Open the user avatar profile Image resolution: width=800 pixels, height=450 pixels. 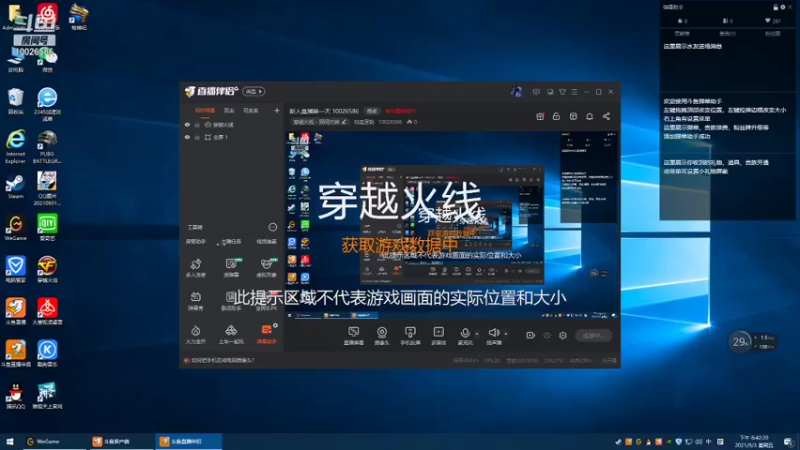point(516,91)
